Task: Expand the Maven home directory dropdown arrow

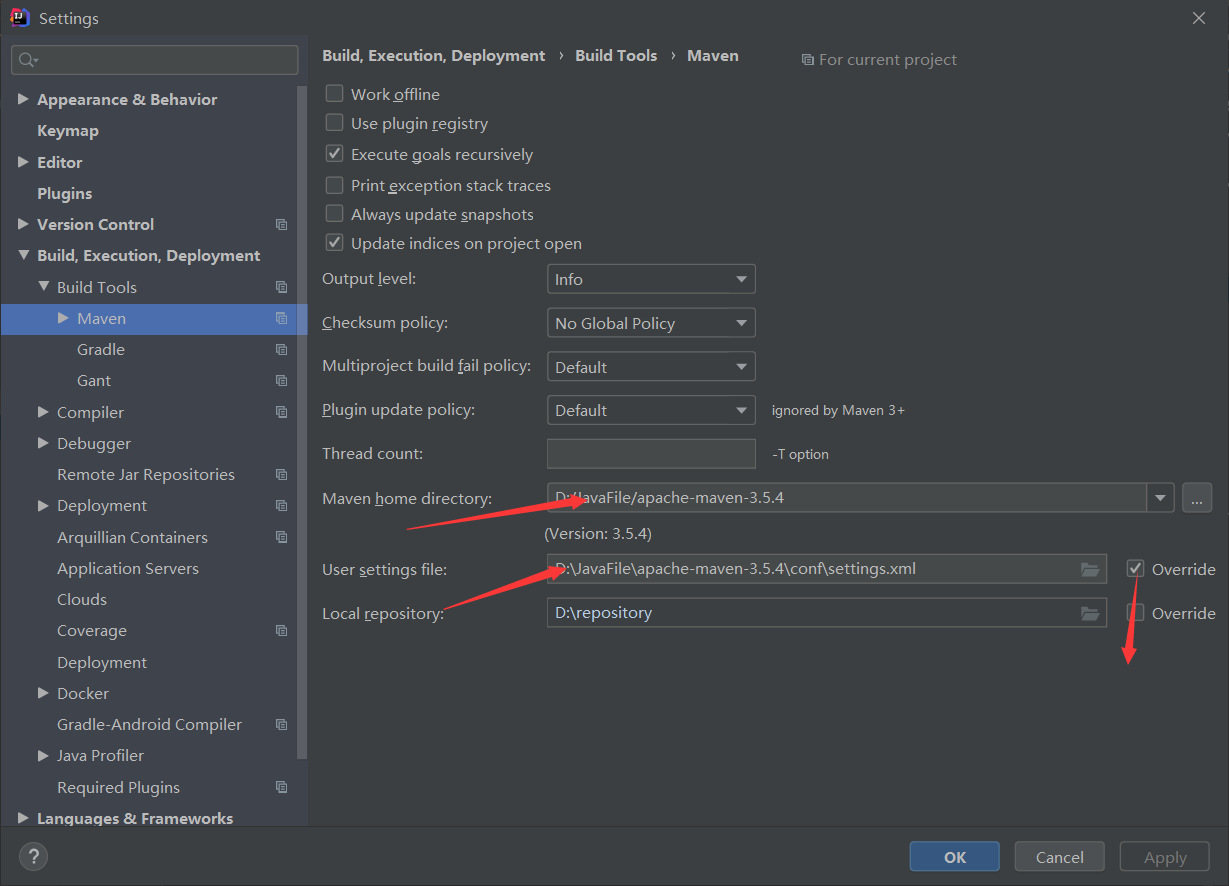Action: pos(1160,497)
